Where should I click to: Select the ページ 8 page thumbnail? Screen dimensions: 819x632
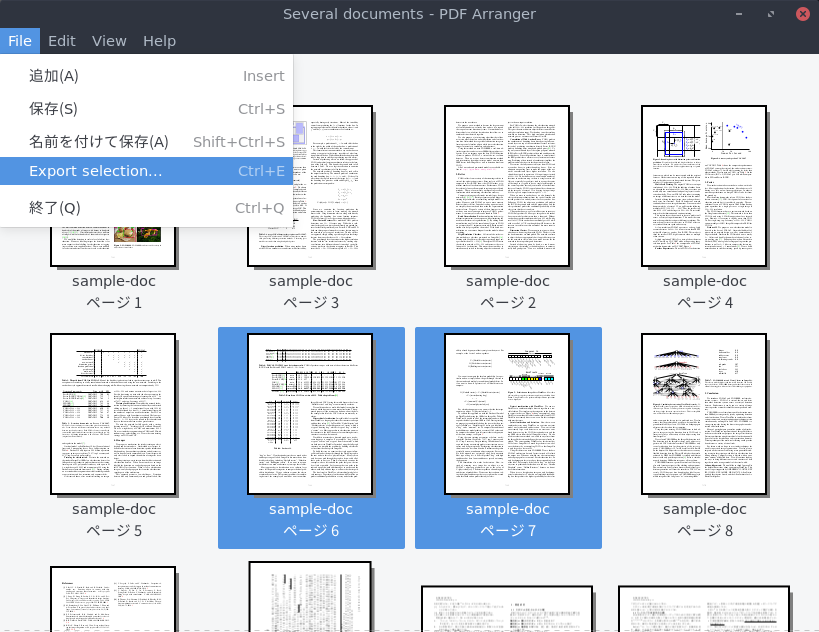point(704,414)
